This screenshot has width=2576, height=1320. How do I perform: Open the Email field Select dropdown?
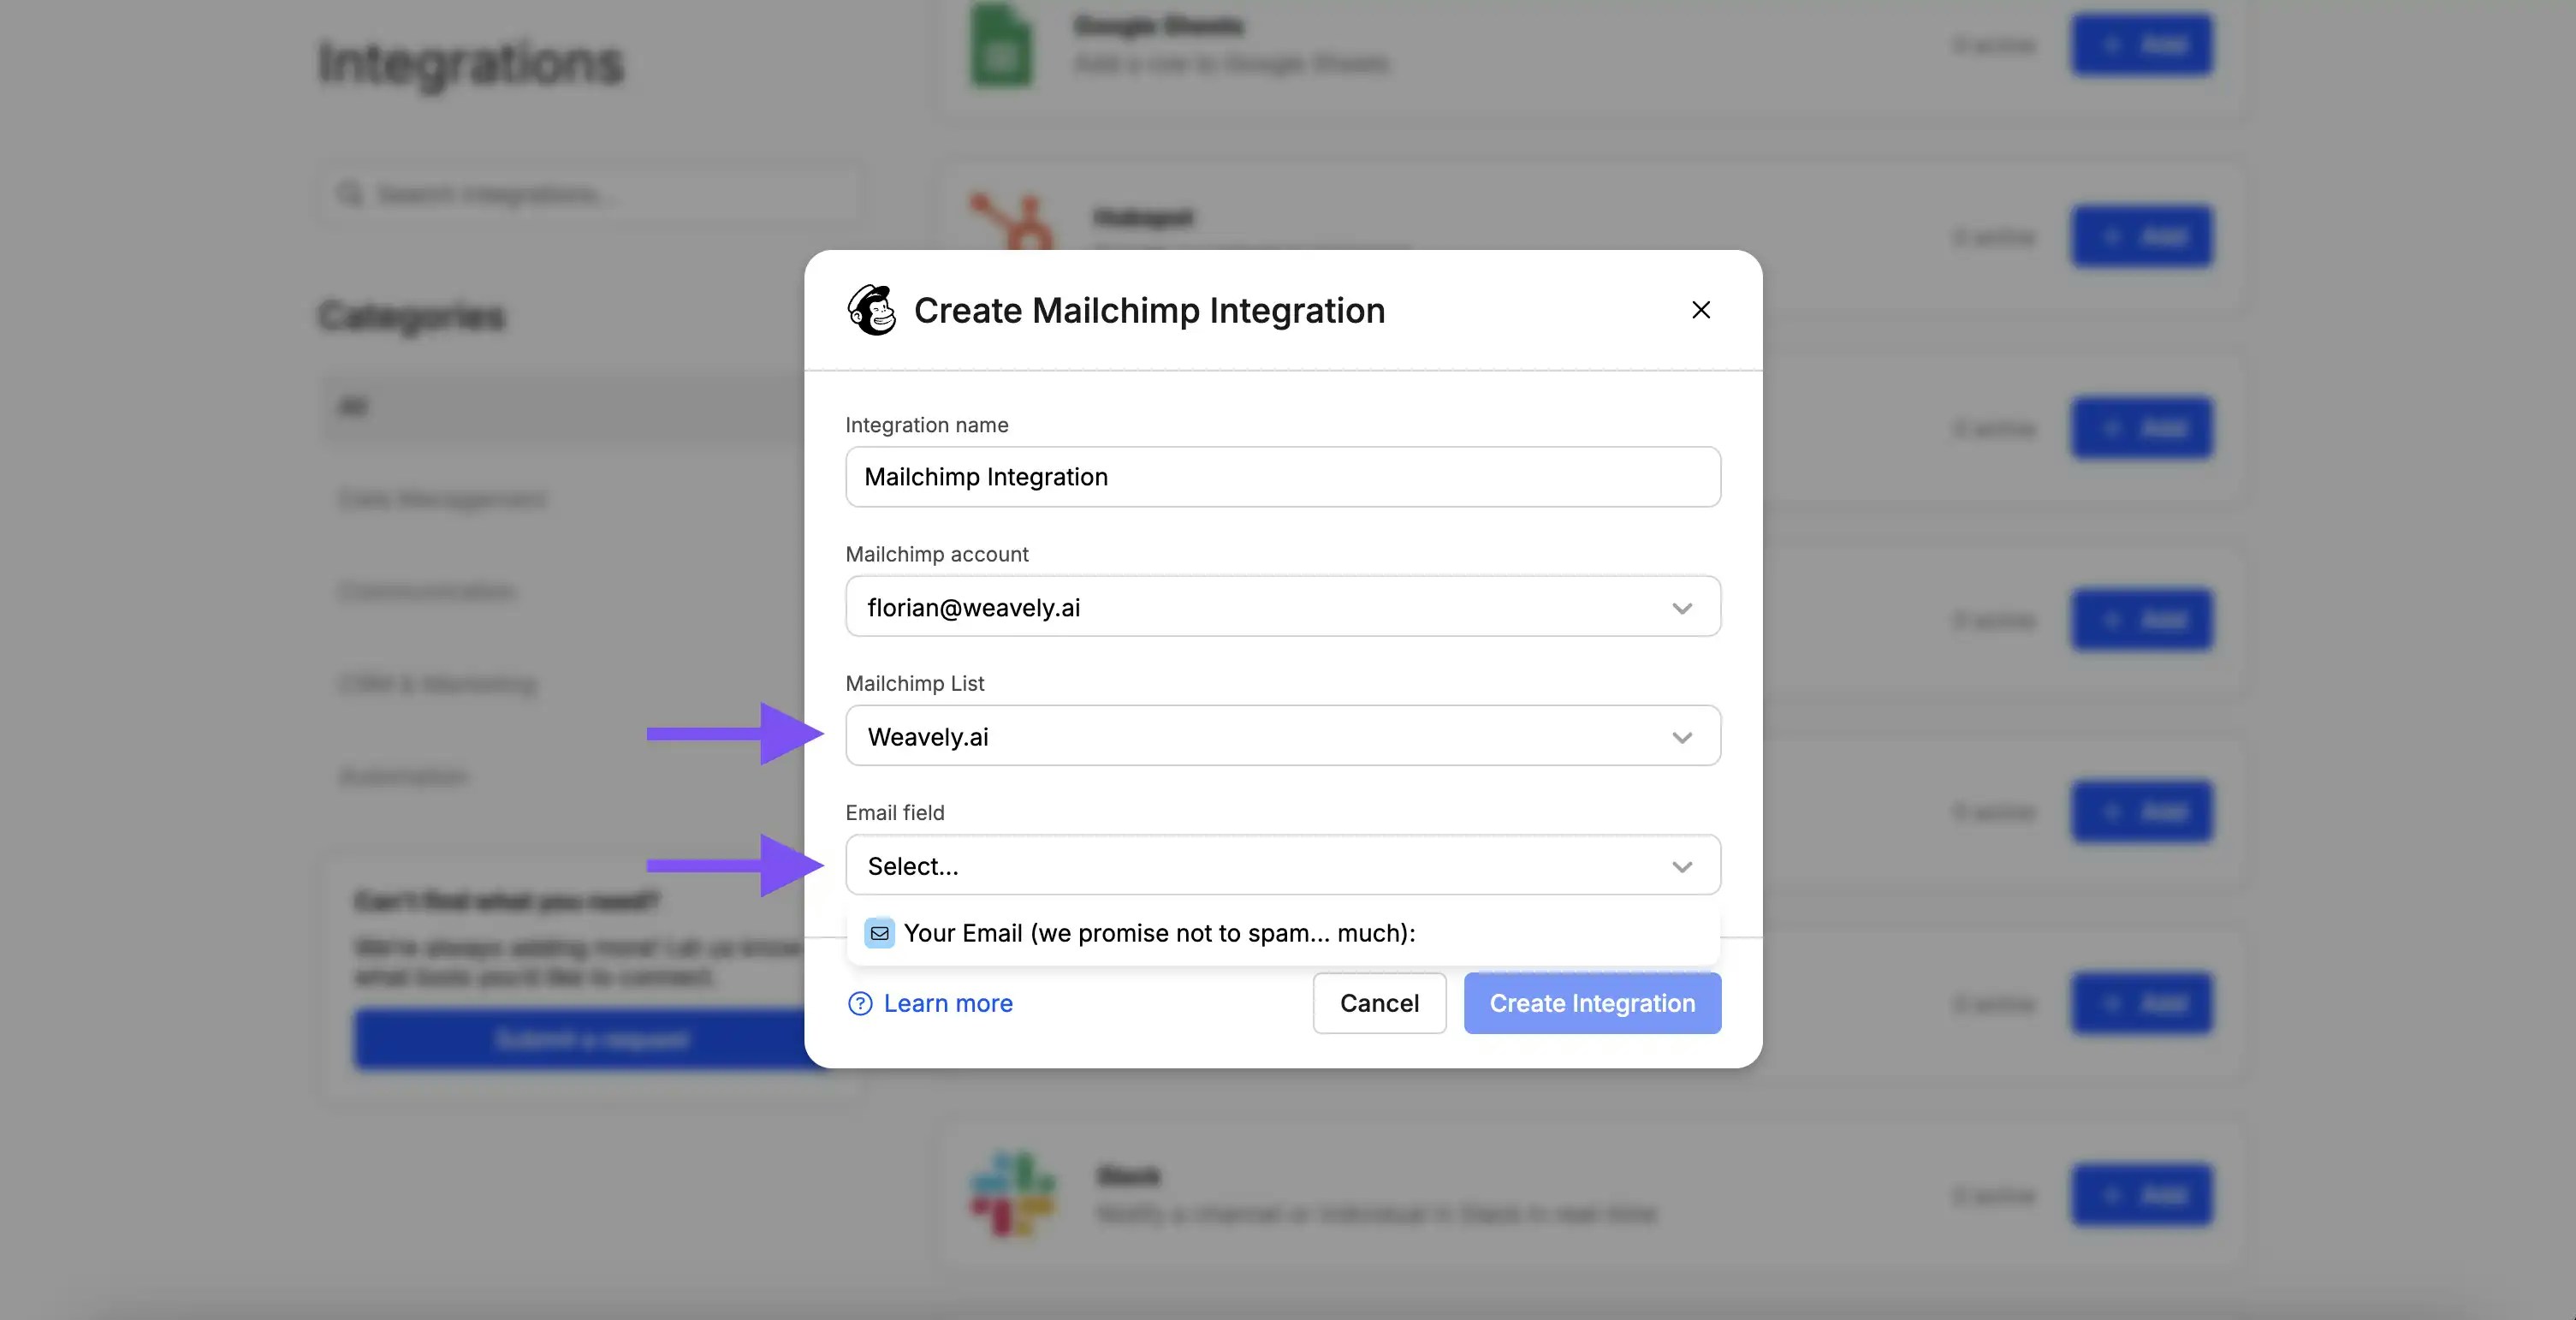tap(1283, 865)
